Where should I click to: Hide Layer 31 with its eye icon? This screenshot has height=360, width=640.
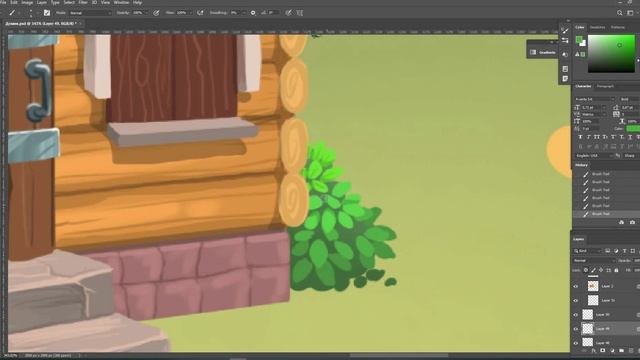[576, 301]
